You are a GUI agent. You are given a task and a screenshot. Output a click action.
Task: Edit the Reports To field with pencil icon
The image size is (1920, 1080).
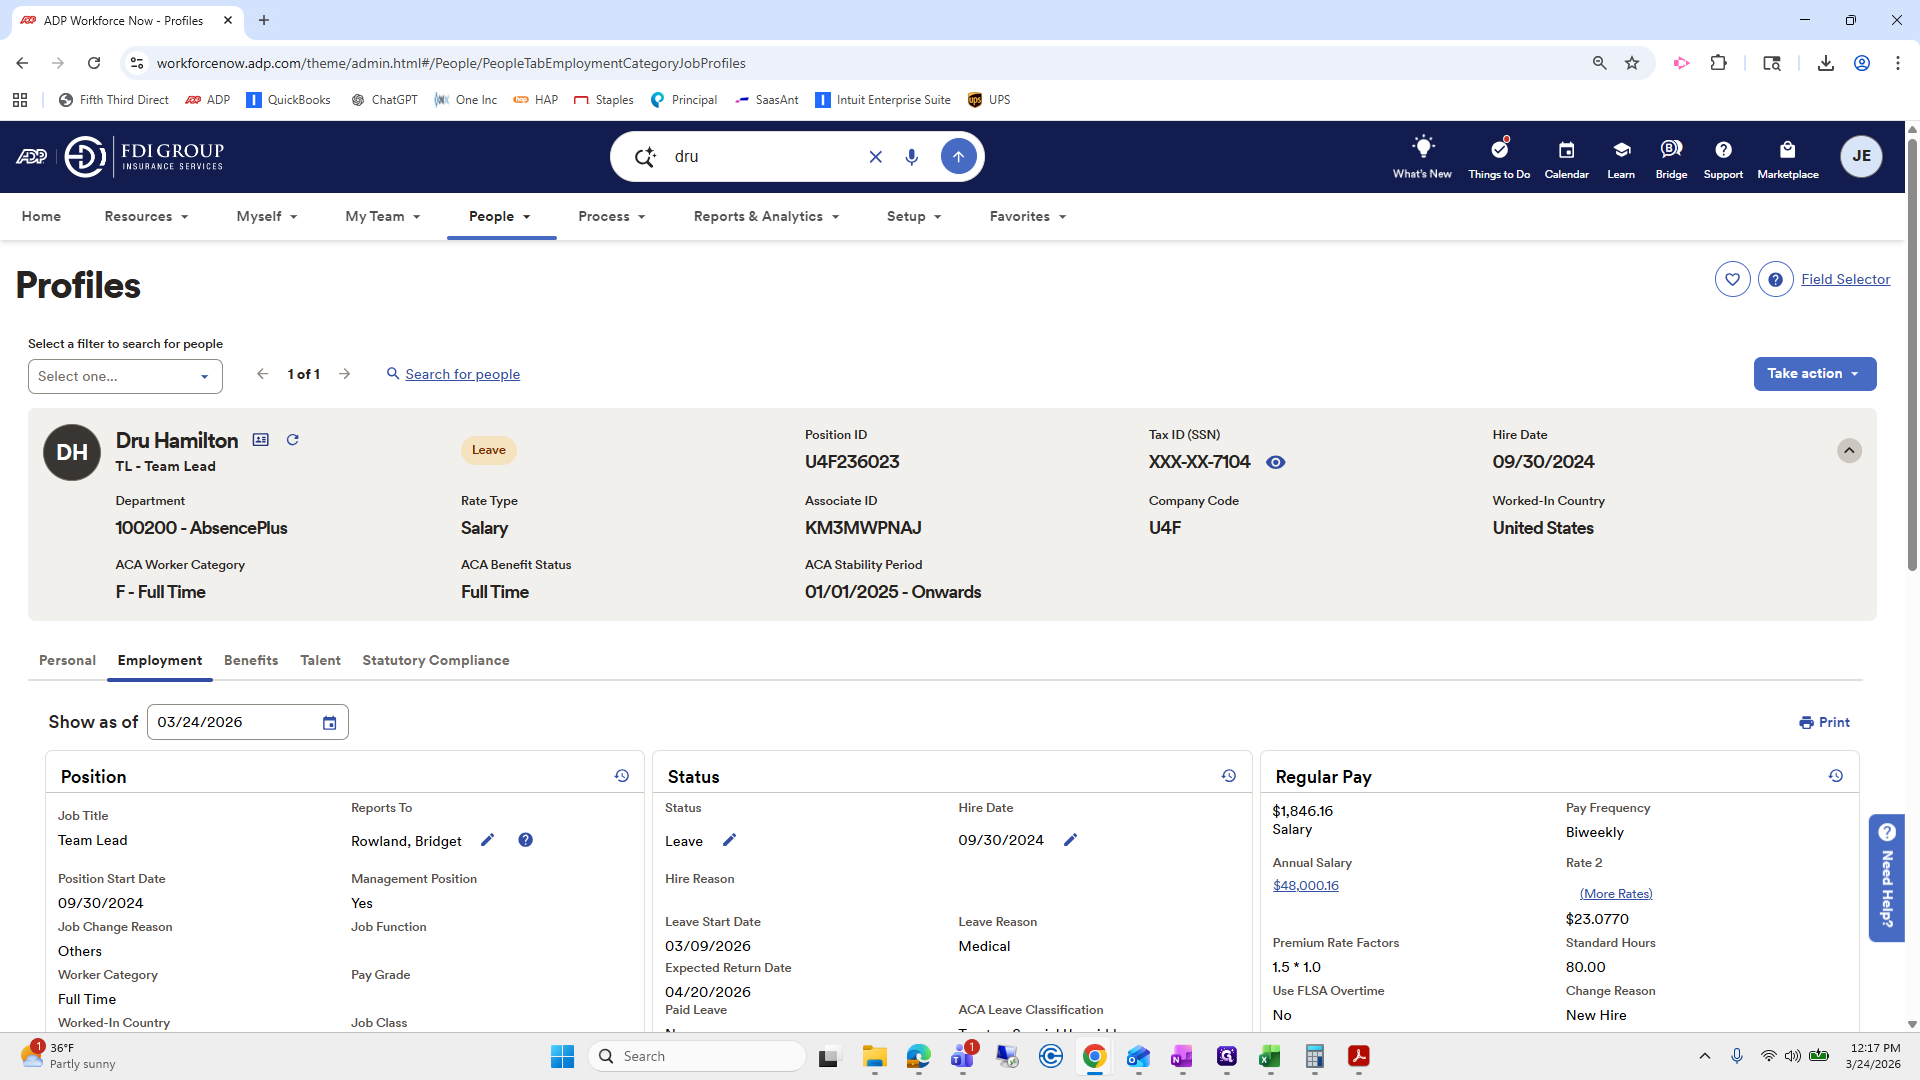(x=487, y=840)
